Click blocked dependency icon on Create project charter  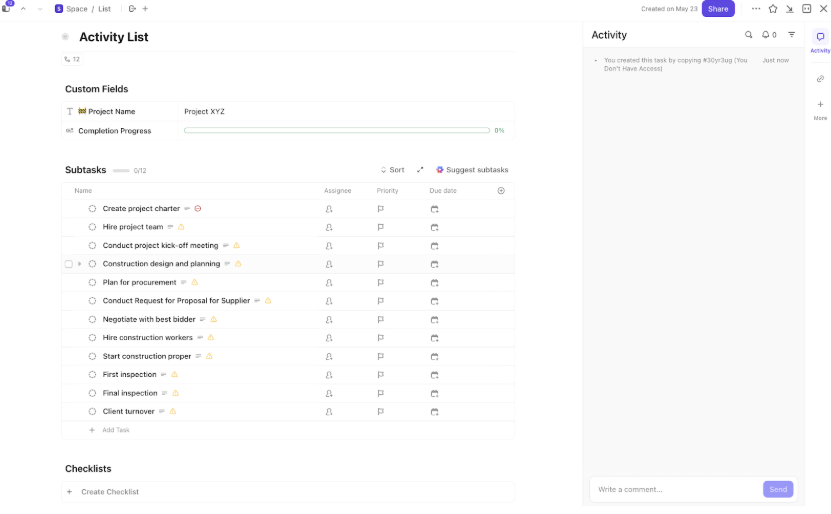(198, 209)
